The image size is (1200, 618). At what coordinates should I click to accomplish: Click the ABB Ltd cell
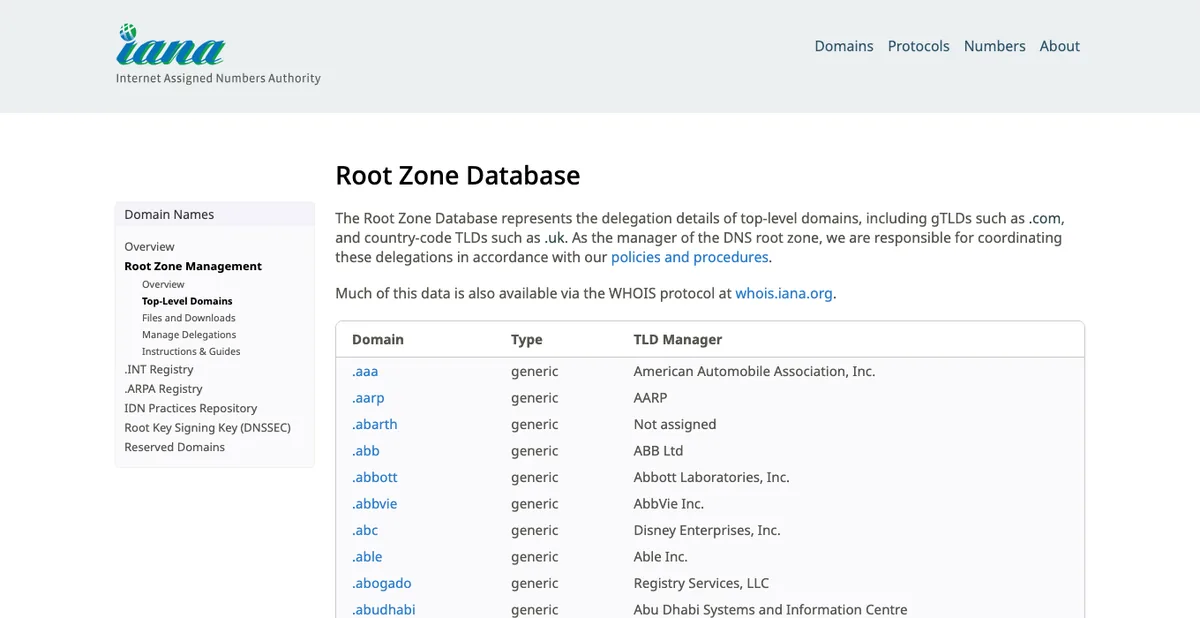coord(658,451)
